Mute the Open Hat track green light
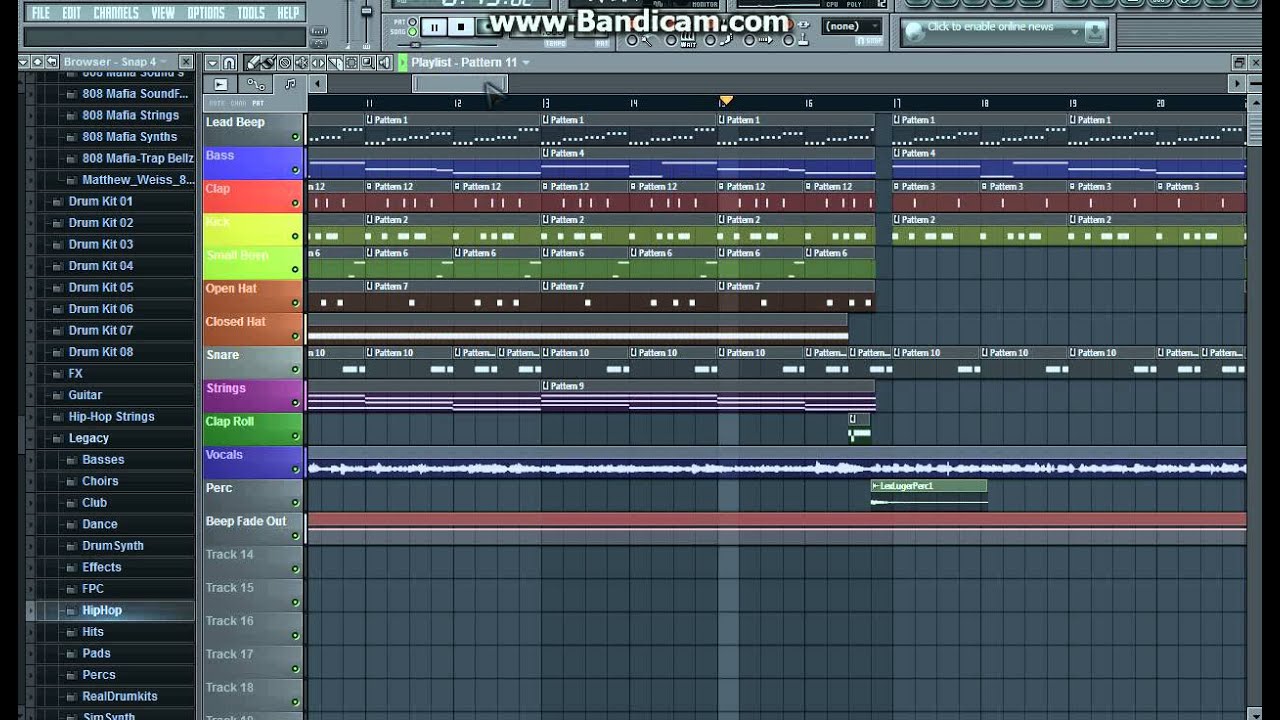The image size is (1280, 720). (x=295, y=303)
